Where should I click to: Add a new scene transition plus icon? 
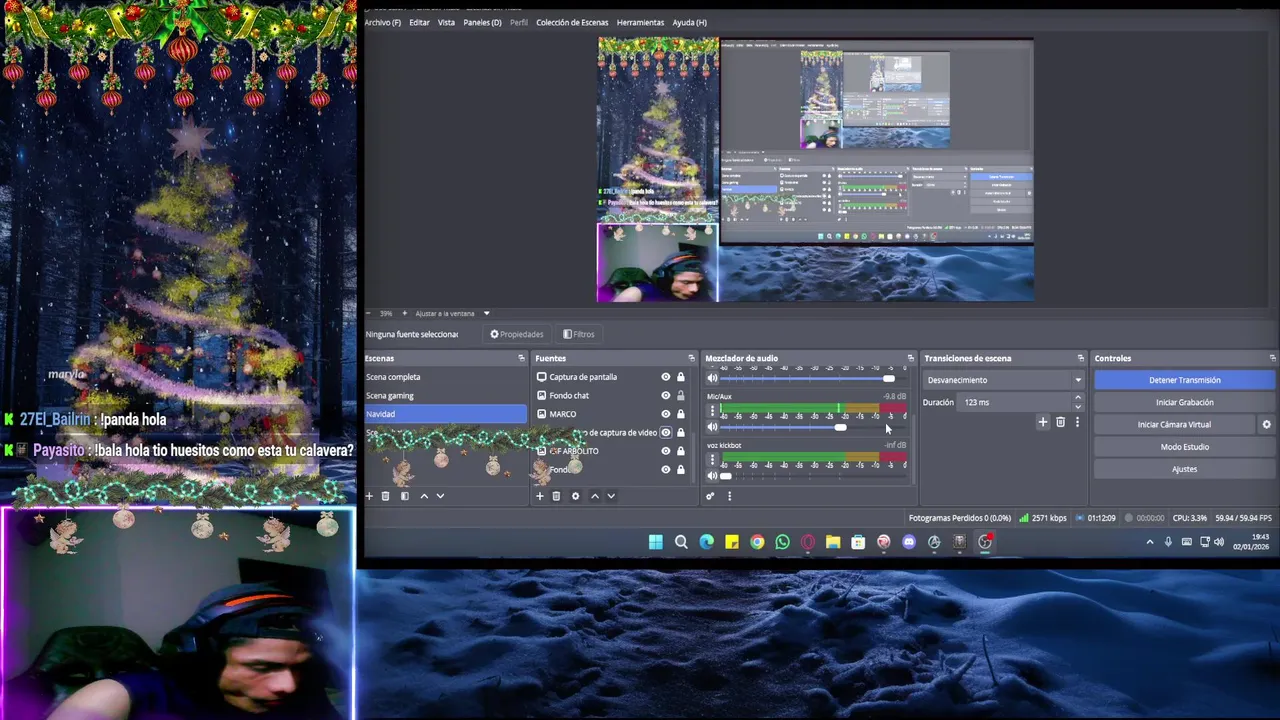(x=1042, y=422)
